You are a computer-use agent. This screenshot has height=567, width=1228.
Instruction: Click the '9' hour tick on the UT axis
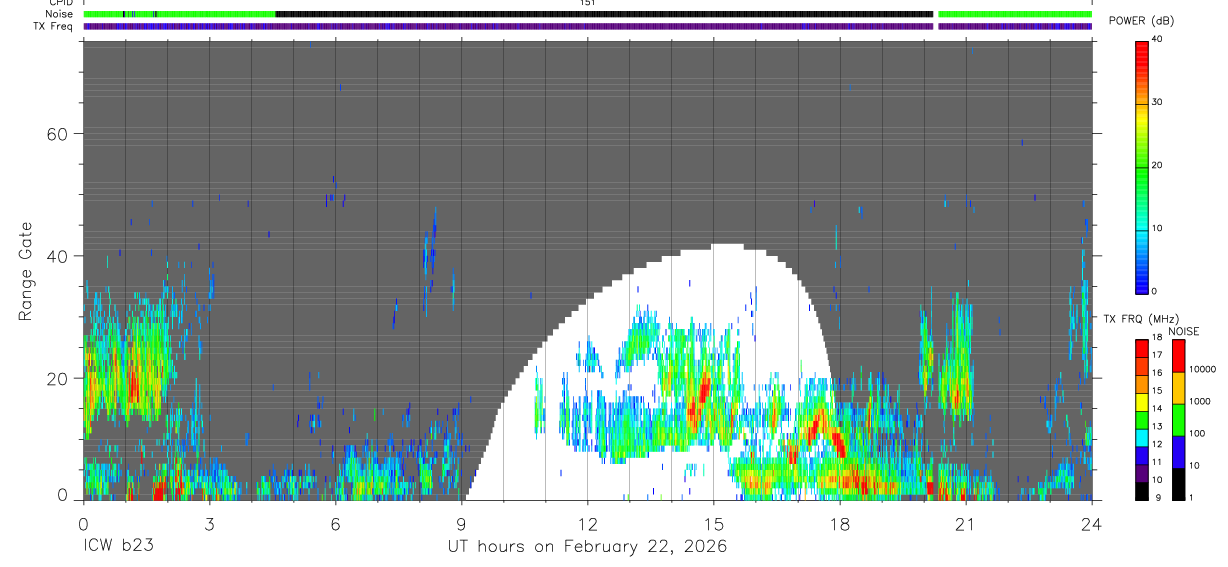[x=461, y=523]
